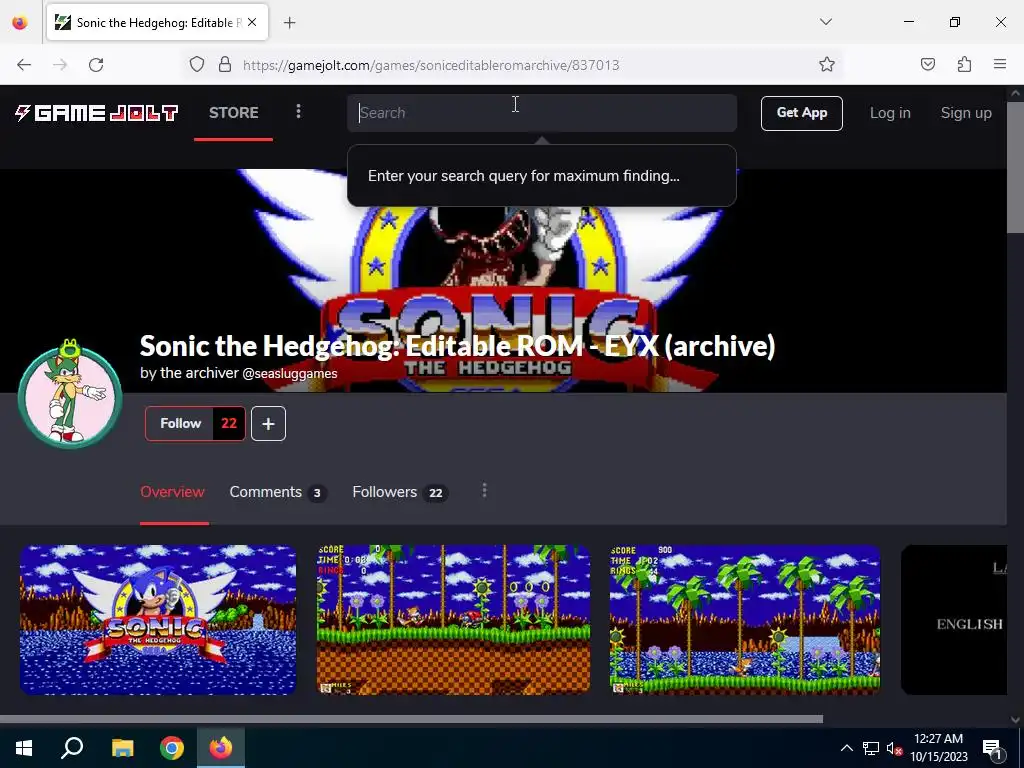Image resolution: width=1024 pixels, height=768 pixels.
Task: Open the Green Hill gameplay screenshot with Knuckles
Action: point(453,620)
